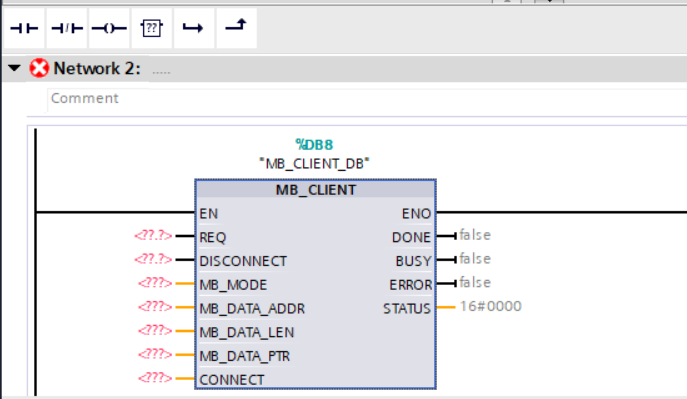Click the network Comment field

click(367, 99)
